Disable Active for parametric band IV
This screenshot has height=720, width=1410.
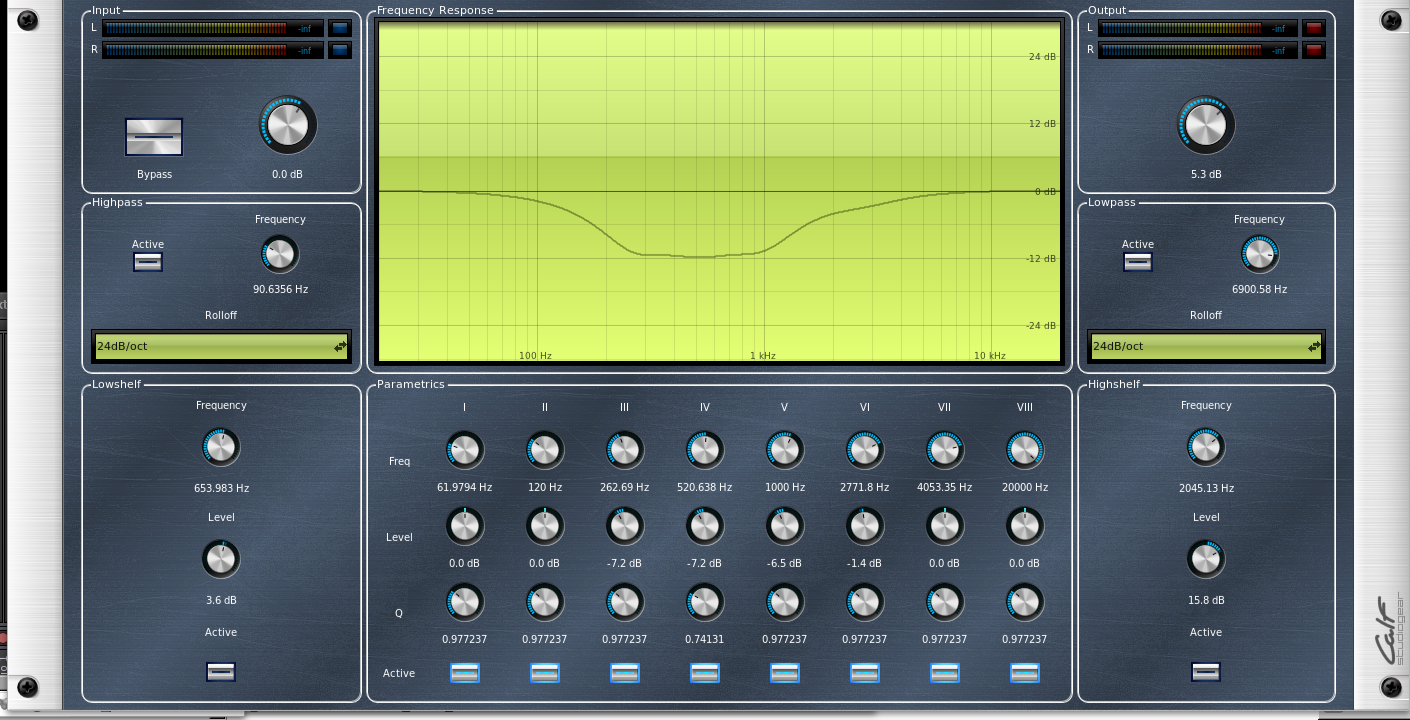705,673
